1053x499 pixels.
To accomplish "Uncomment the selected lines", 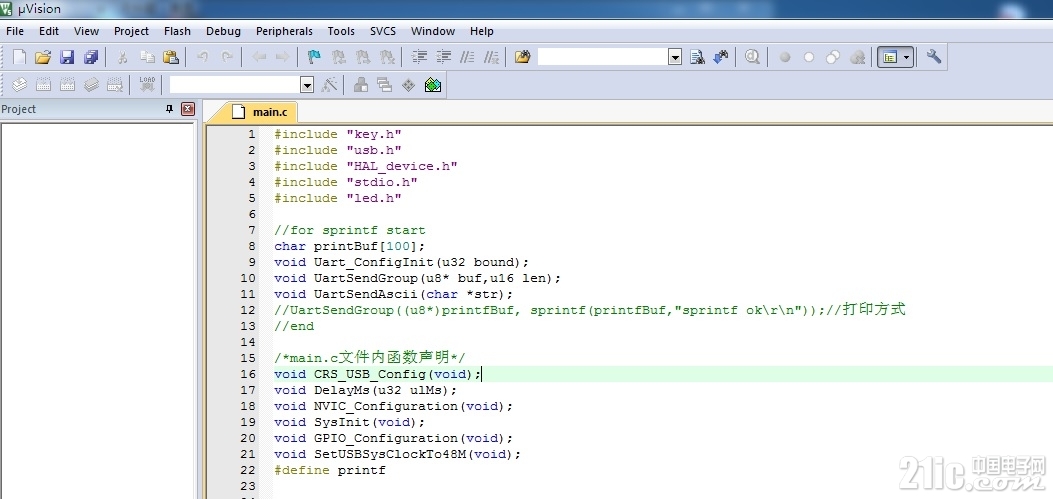I will tap(492, 57).
